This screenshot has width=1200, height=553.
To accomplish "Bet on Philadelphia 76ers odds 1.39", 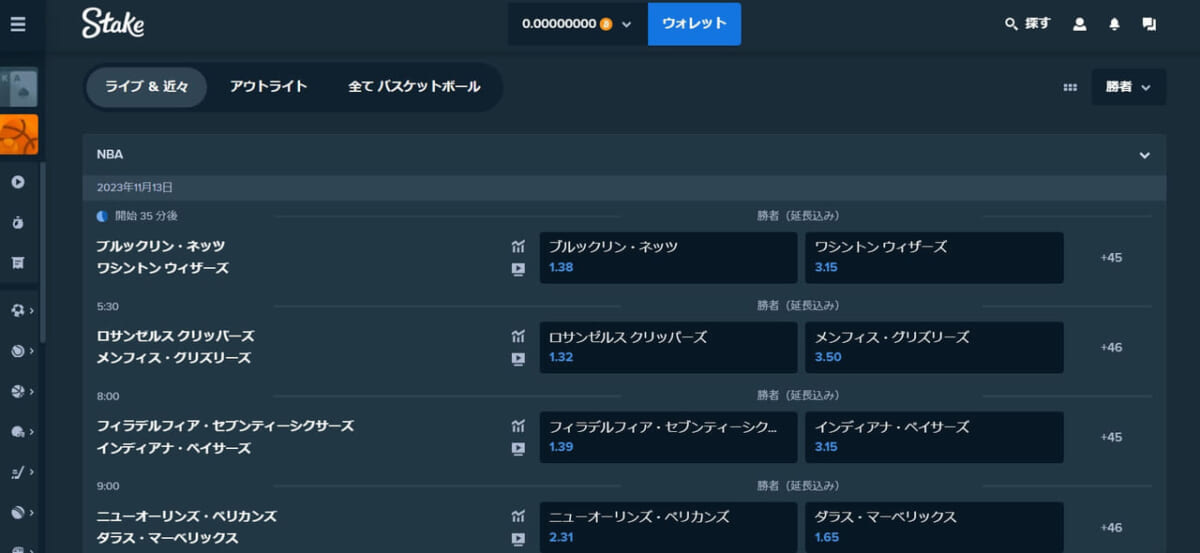I will pyautogui.click(x=668, y=437).
